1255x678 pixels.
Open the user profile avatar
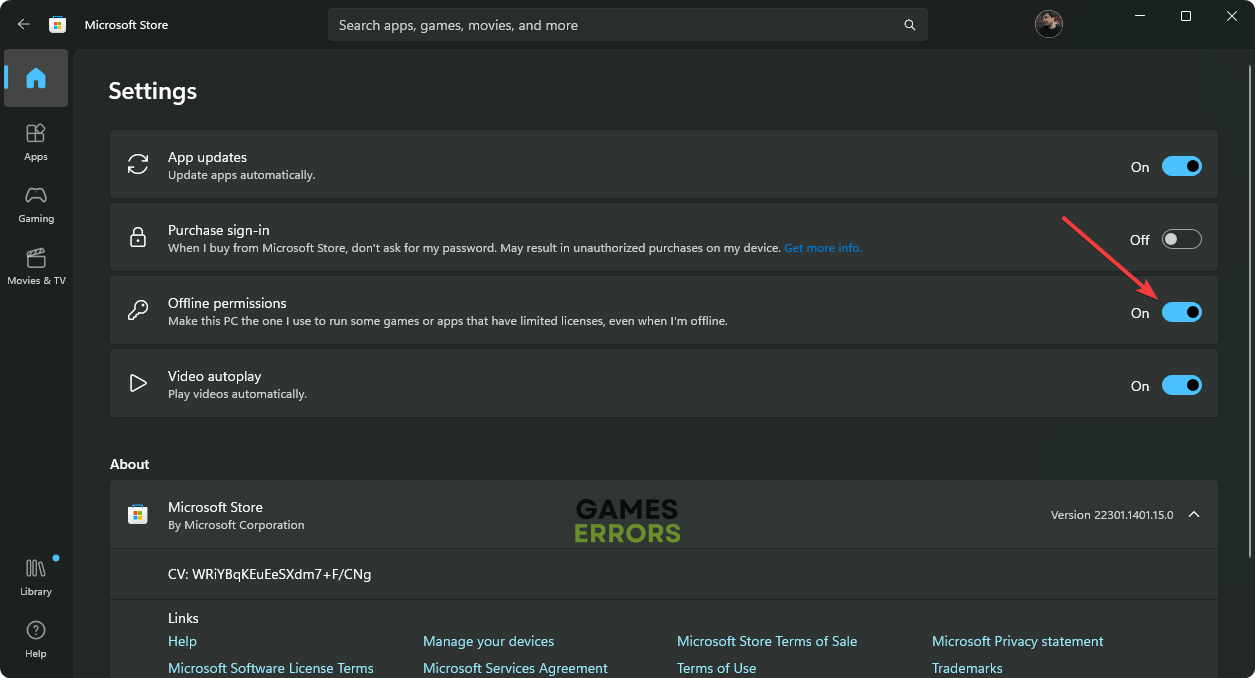1048,24
